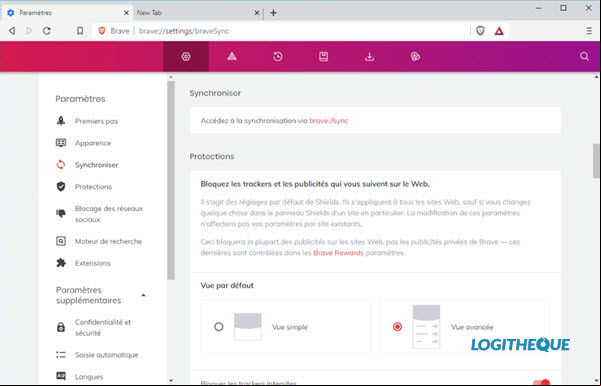601x386 pixels.
Task: Open the History clock icon in the toolbar
Action: [278, 57]
